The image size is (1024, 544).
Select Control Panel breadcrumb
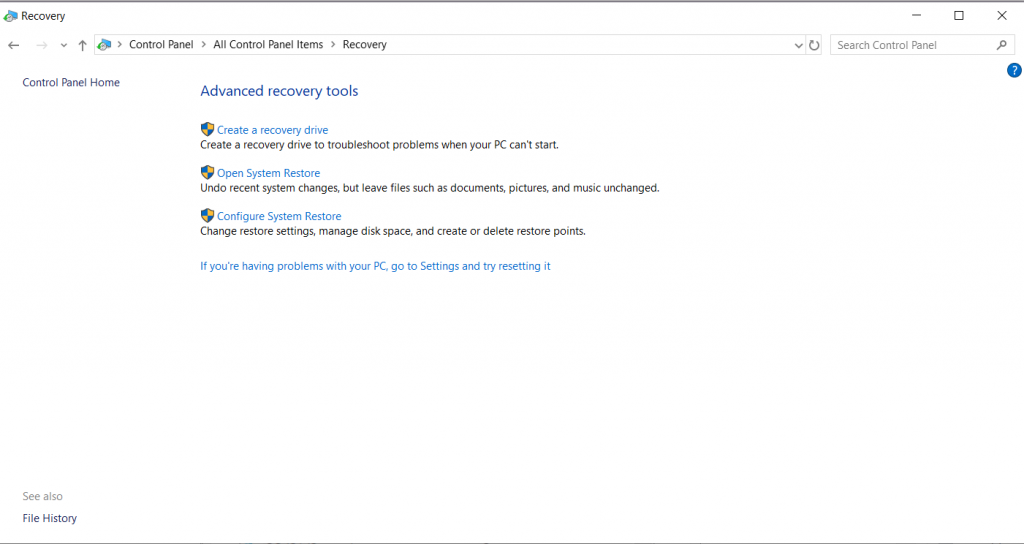tap(161, 44)
